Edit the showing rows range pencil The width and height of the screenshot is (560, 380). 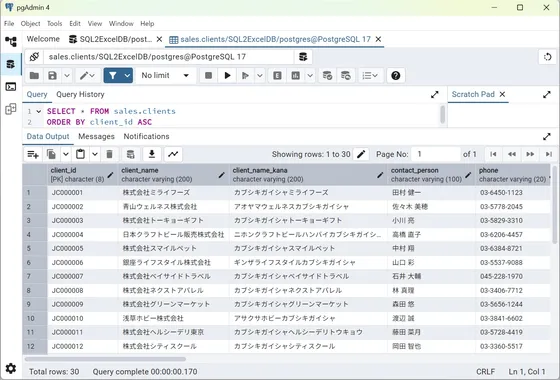(x=361, y=154)
